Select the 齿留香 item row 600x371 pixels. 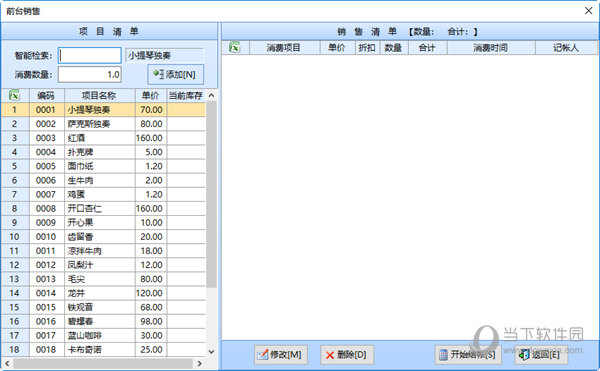pos(103,237)
